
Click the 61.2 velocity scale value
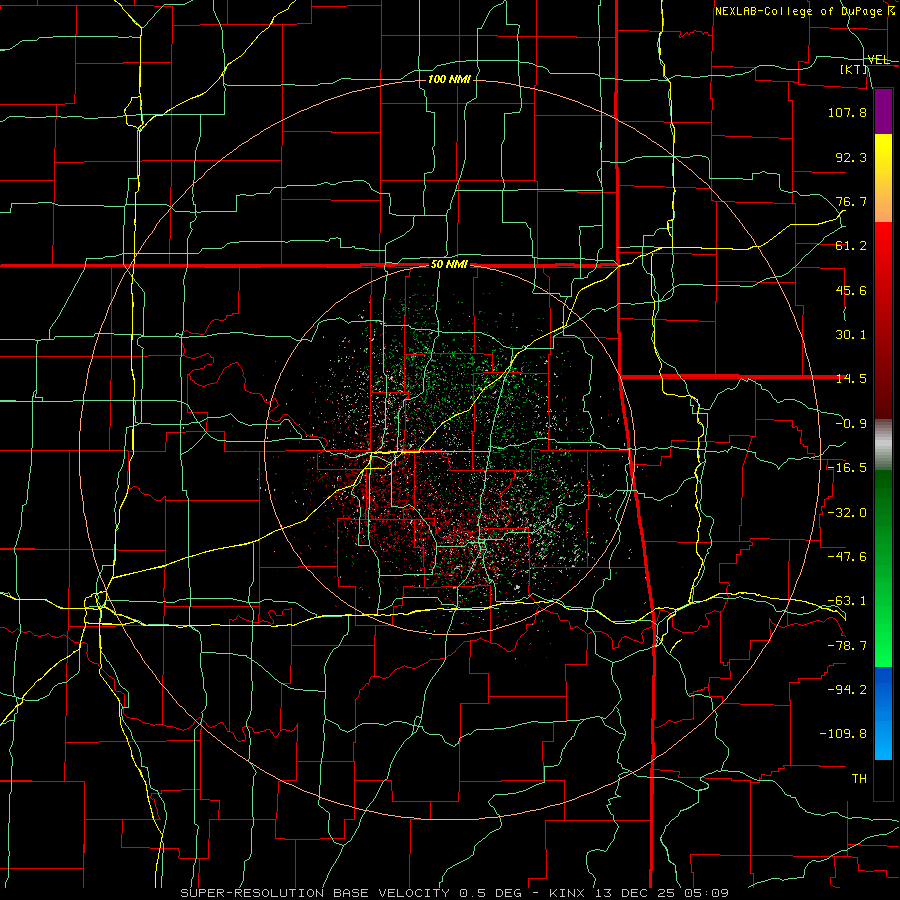(851, 246)
